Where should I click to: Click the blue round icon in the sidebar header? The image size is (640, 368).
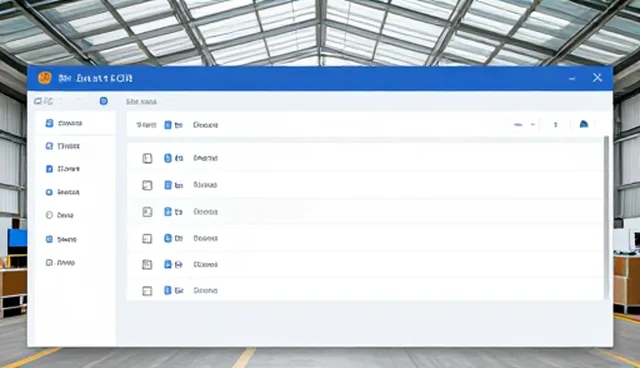pyautogui.click(x=104, y=101)
